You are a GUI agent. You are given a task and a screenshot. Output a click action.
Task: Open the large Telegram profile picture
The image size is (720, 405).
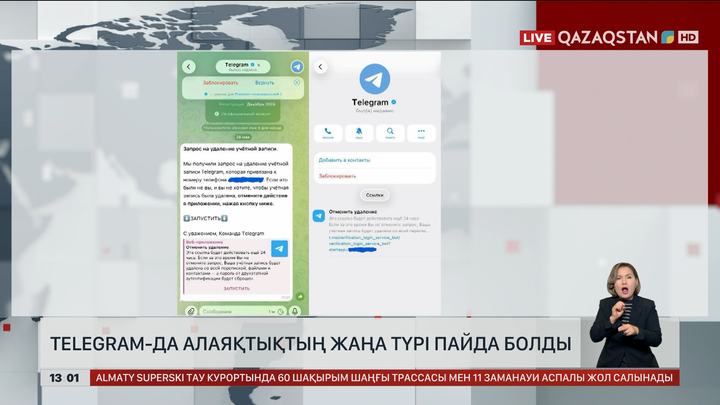coord(375,79)
